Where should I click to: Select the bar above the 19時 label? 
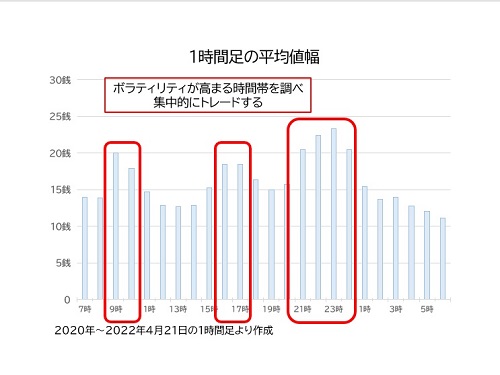click(x=271, y=244)
